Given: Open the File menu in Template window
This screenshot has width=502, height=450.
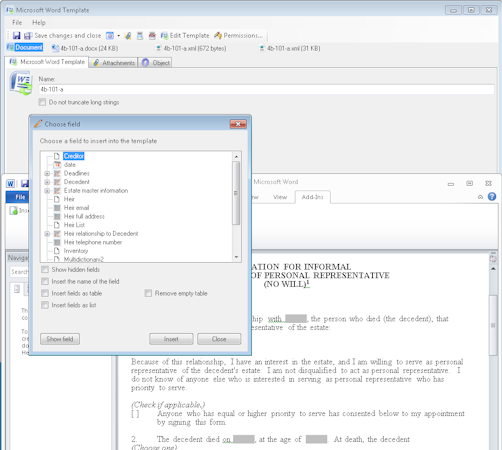Looking at the screenshot, I should 17,23.
